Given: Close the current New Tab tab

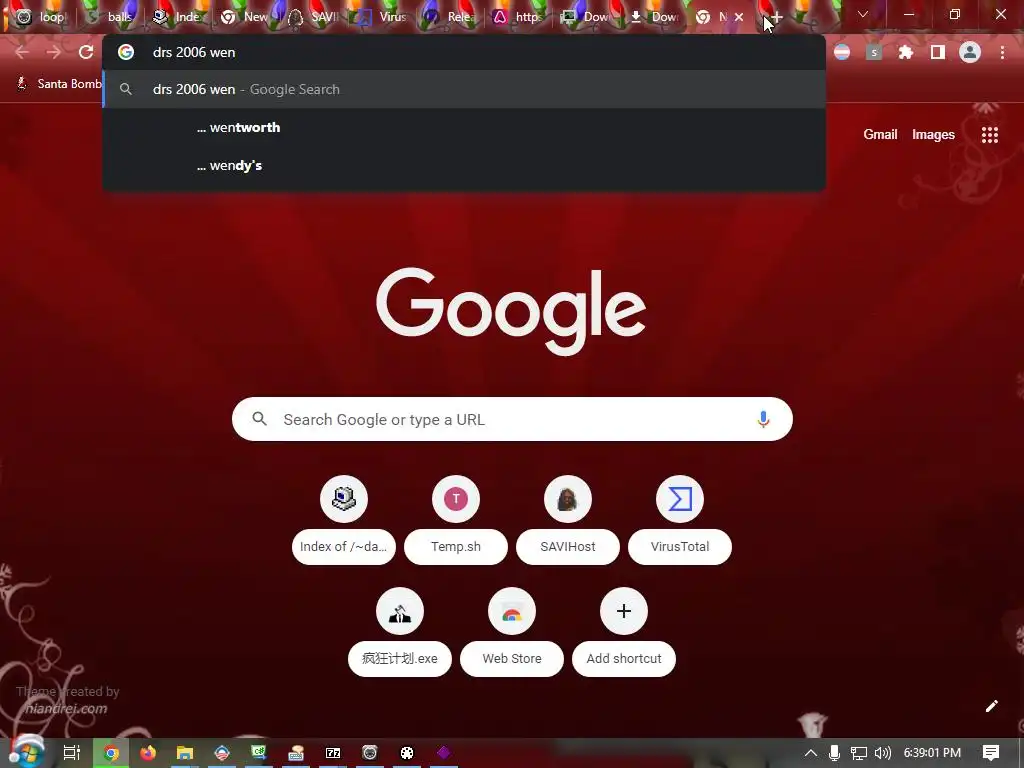Looking at the screenshot, I should coord(739,18).
